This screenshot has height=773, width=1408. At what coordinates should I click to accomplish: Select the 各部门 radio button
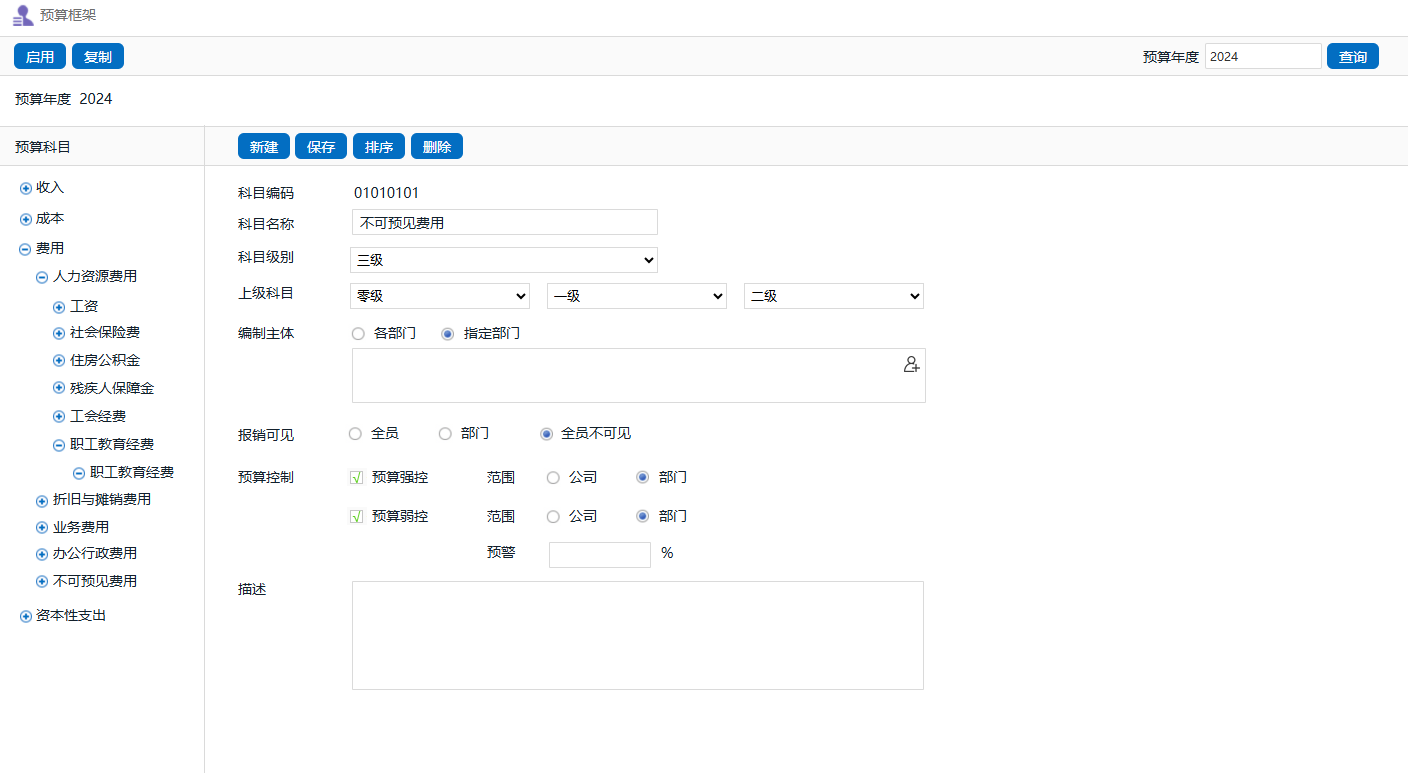(358, 334)
